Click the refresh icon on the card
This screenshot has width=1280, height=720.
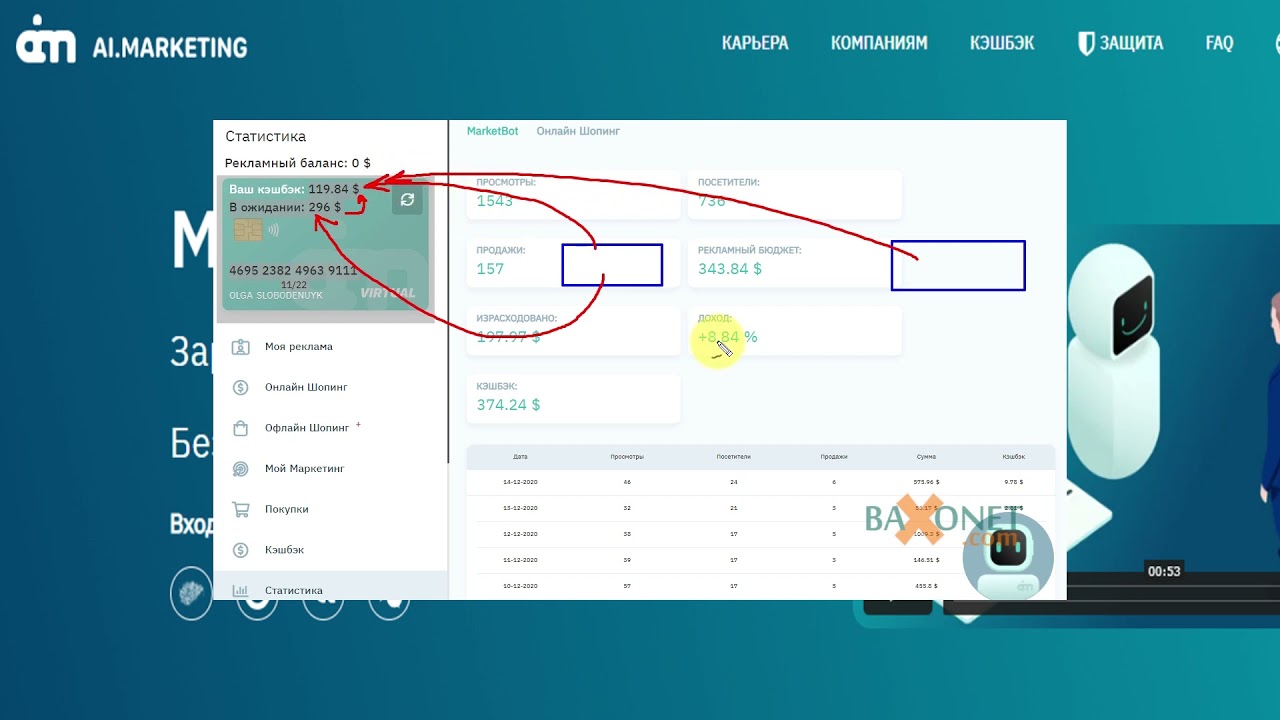(407, 200)
